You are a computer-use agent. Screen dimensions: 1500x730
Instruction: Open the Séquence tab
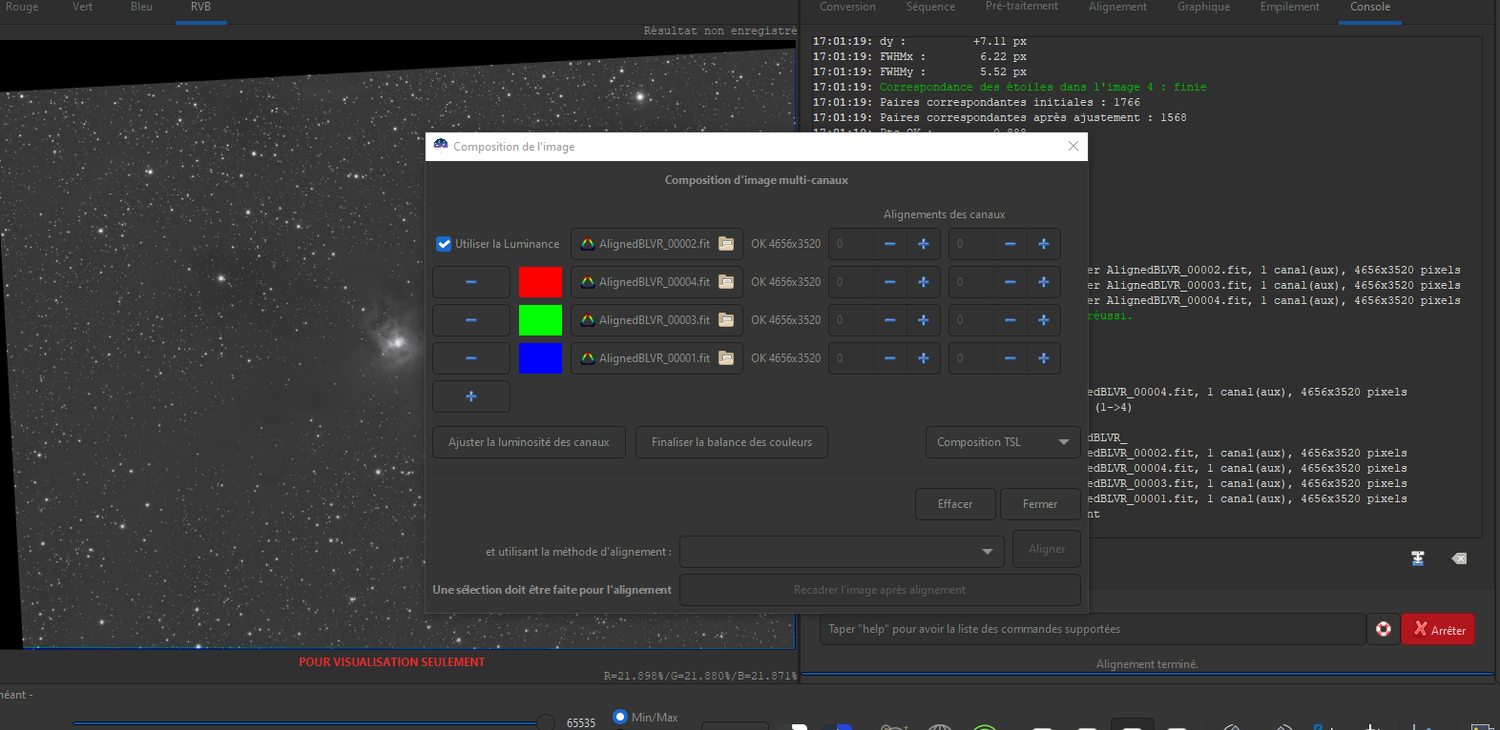tap(931, 8)
